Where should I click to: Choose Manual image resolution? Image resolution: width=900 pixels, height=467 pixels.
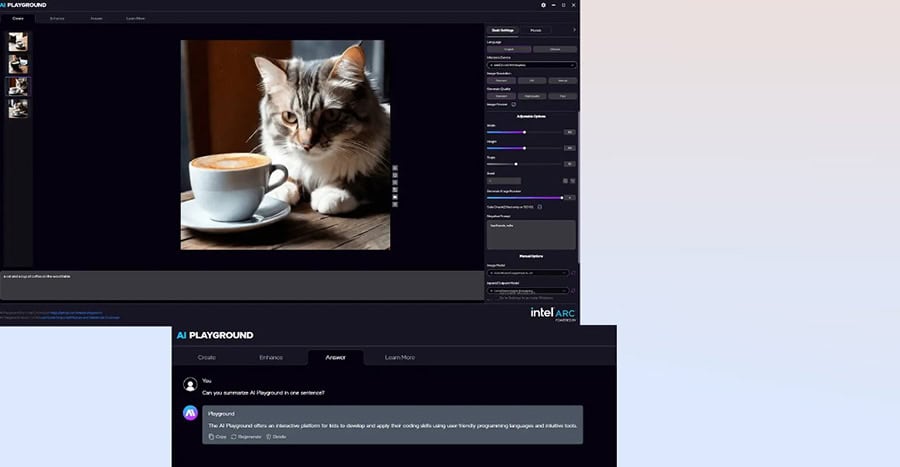click(562, 81)
